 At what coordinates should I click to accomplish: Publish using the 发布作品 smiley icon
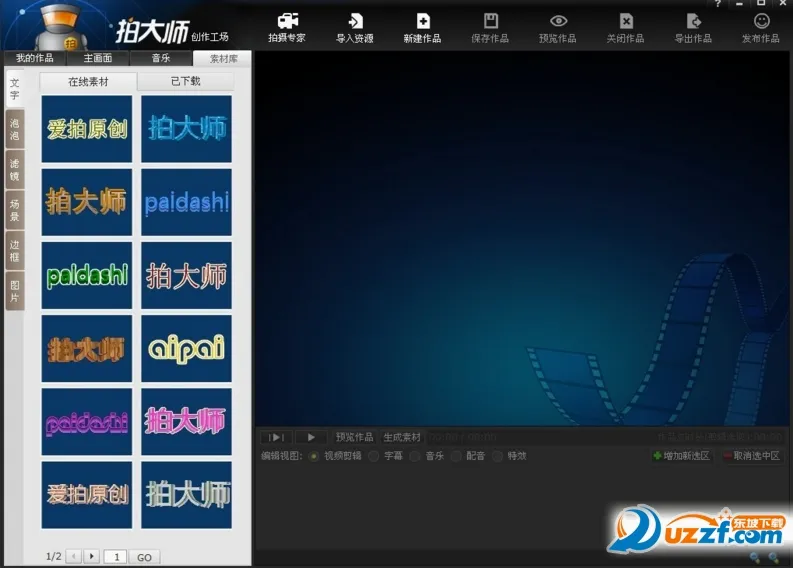pyautogui.click(x=761, y=27)
